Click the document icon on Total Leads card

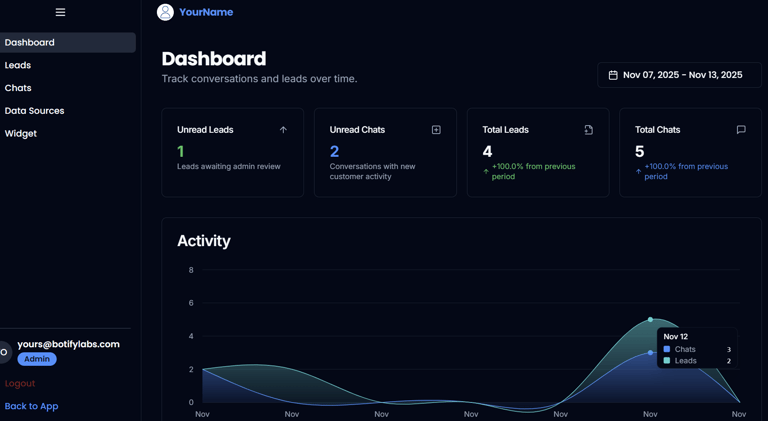(x=589, y=130)
